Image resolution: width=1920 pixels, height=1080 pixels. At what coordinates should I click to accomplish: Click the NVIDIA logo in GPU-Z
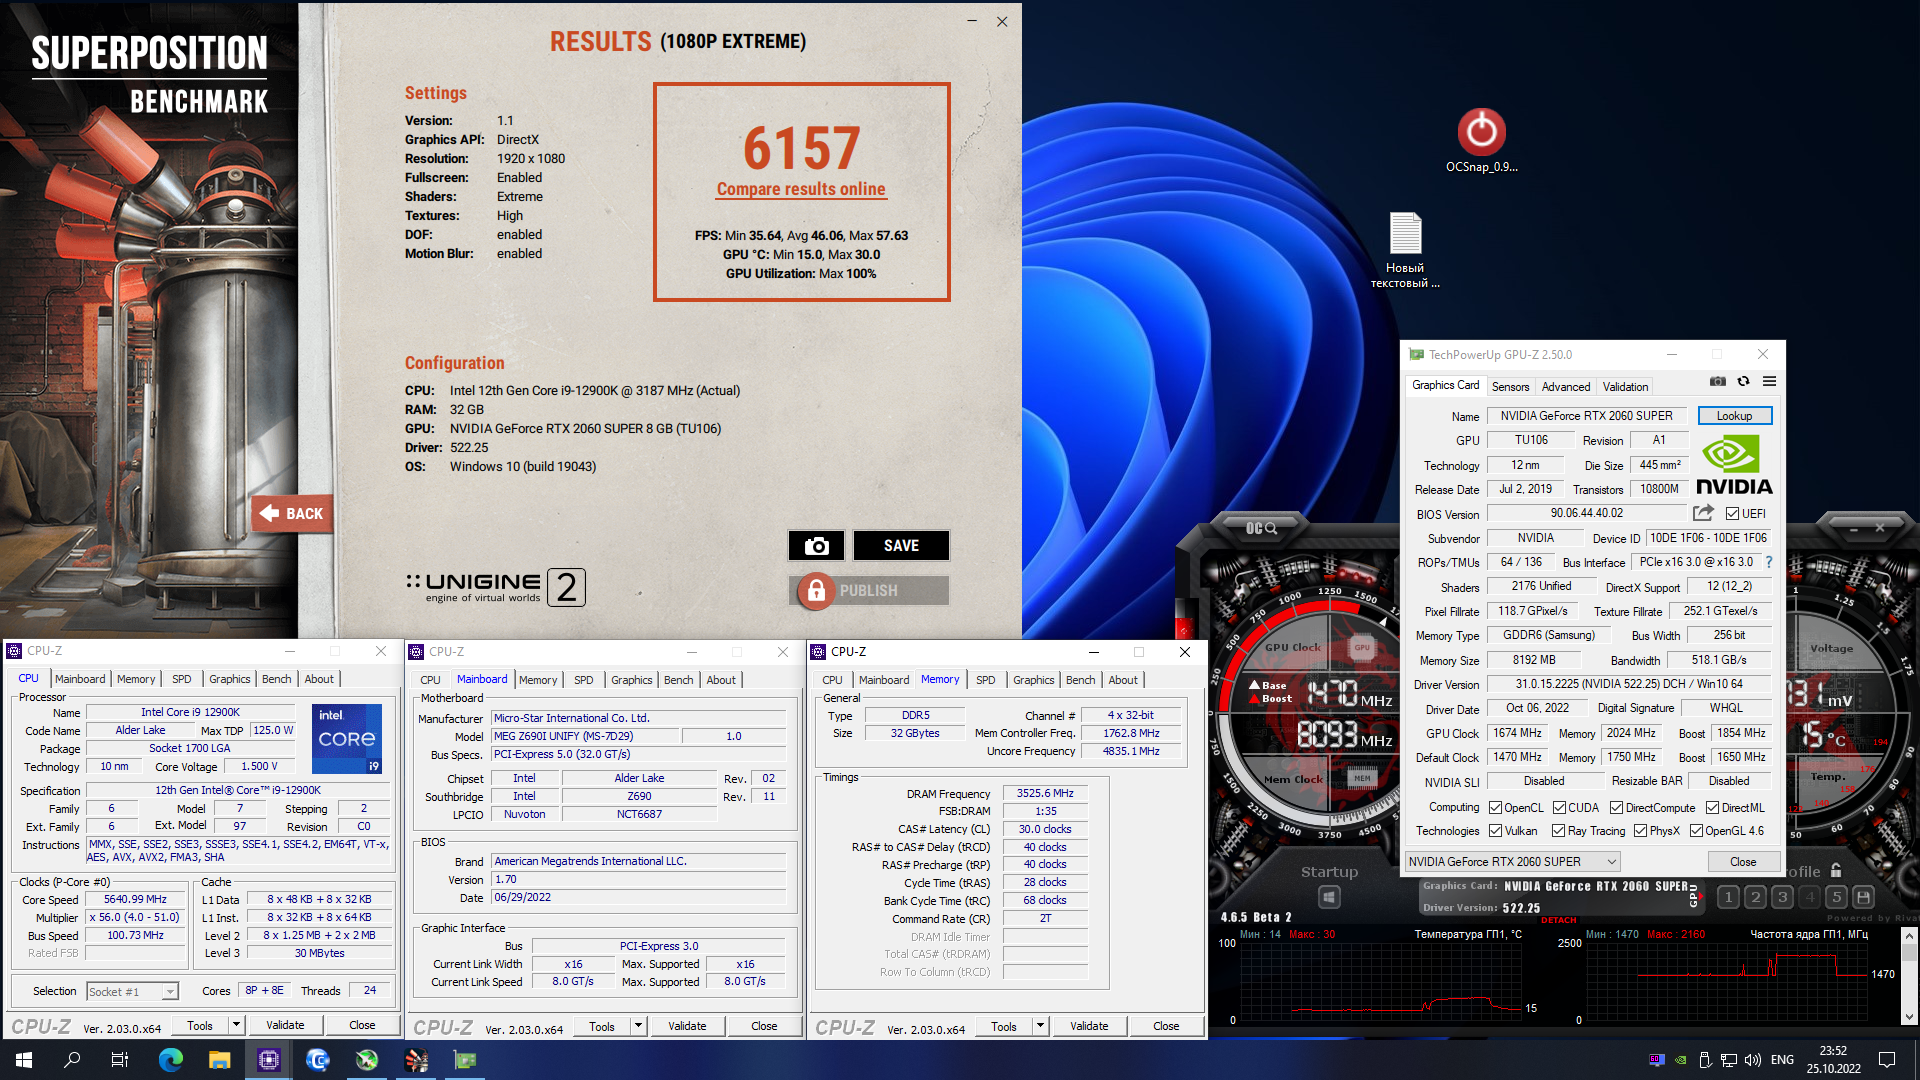pos(1734,466)
